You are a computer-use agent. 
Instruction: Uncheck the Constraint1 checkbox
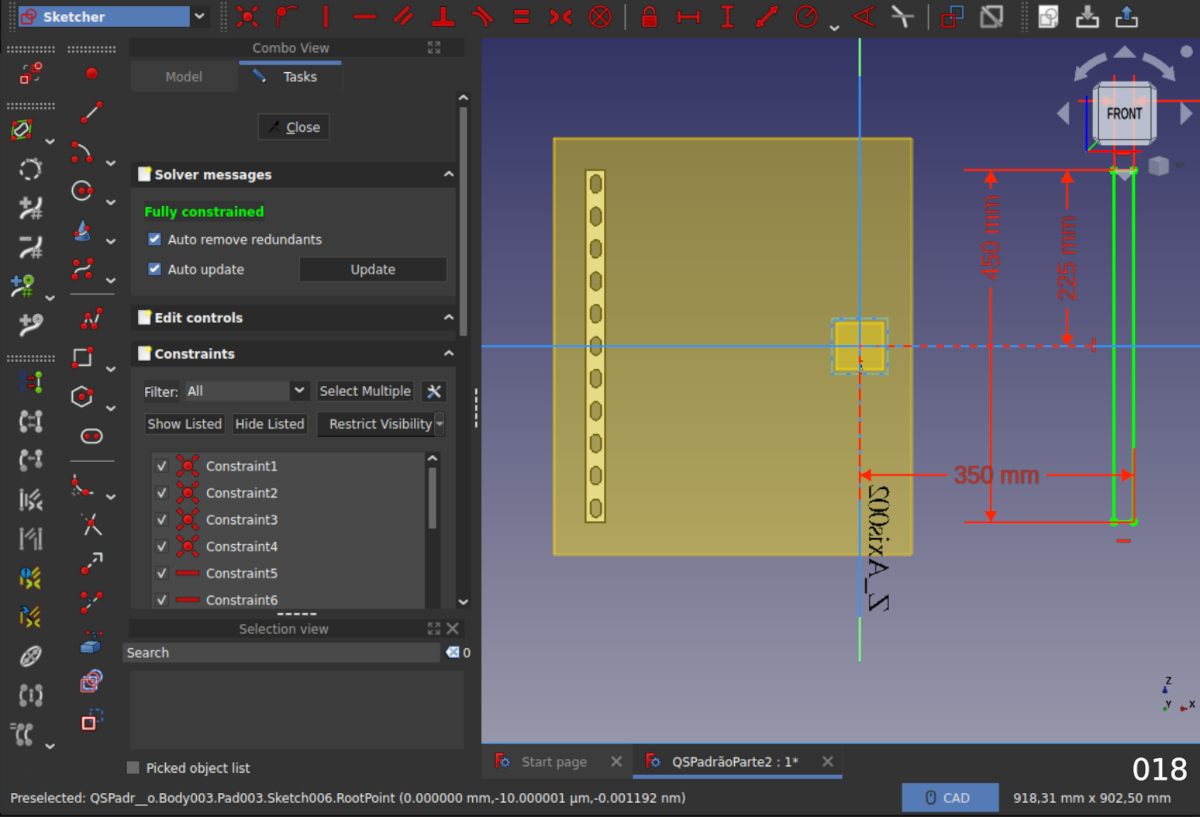click(161, 466)
